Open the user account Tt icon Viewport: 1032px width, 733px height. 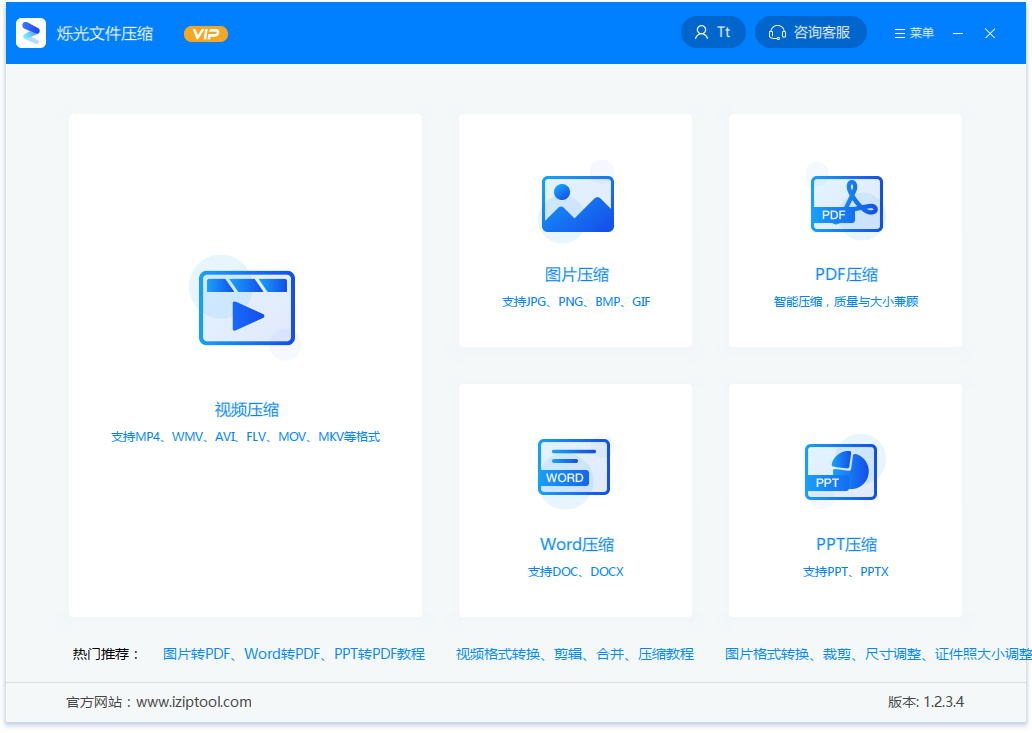pos(713,31)
